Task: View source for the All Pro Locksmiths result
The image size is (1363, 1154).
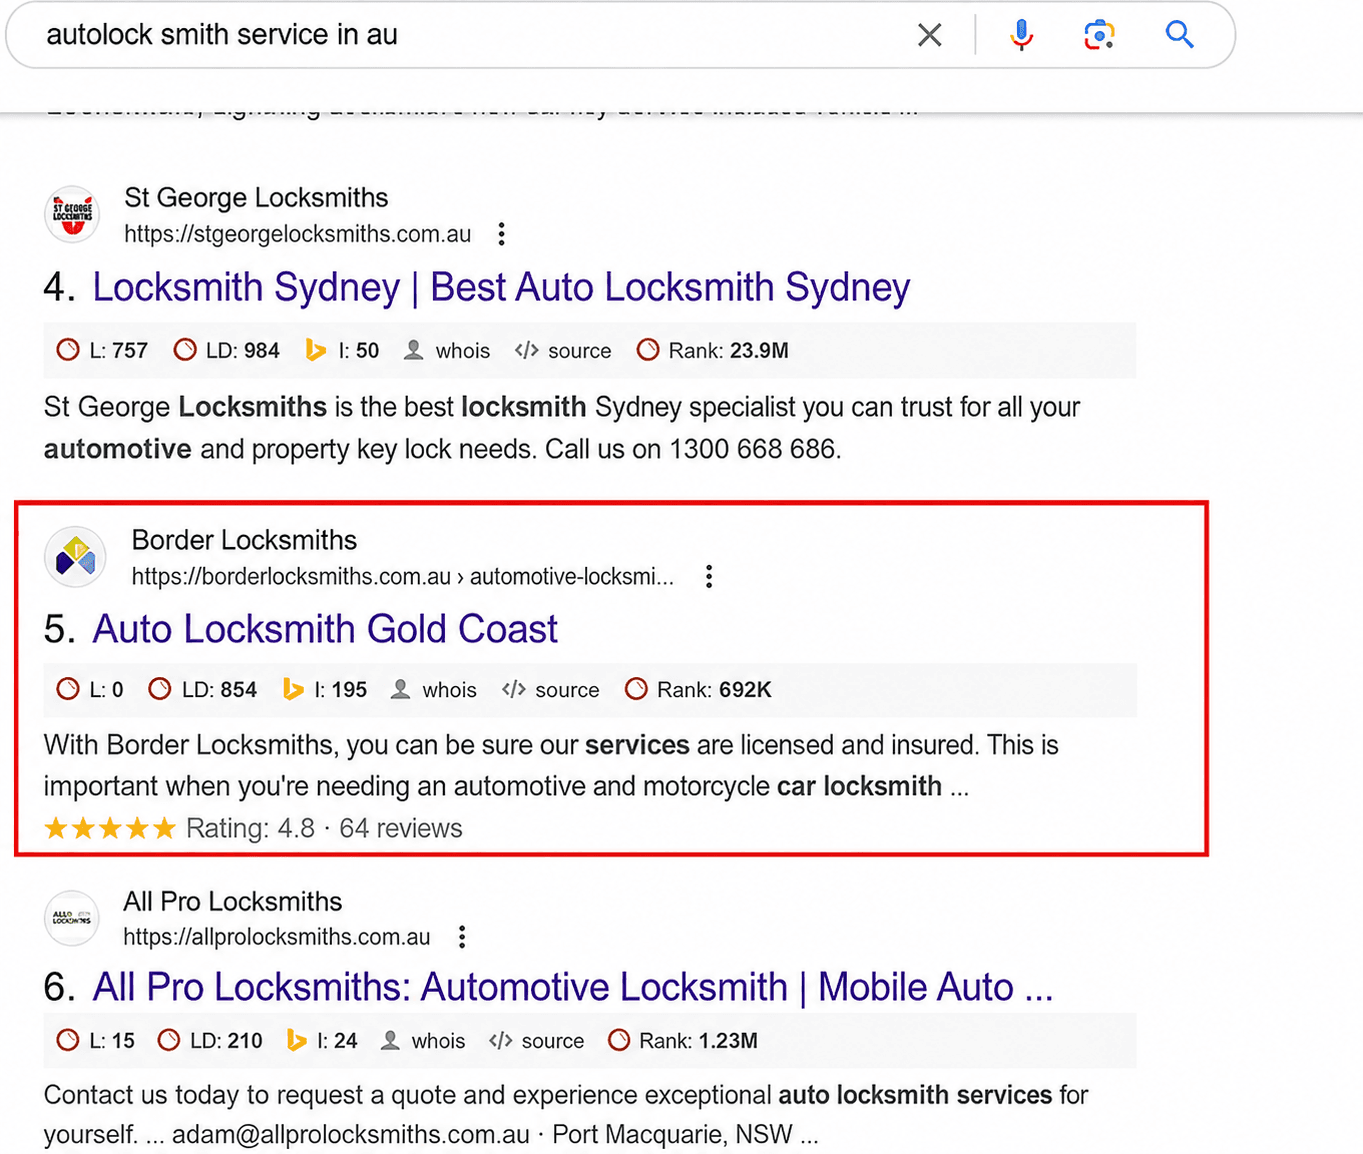Action: 536,1041
